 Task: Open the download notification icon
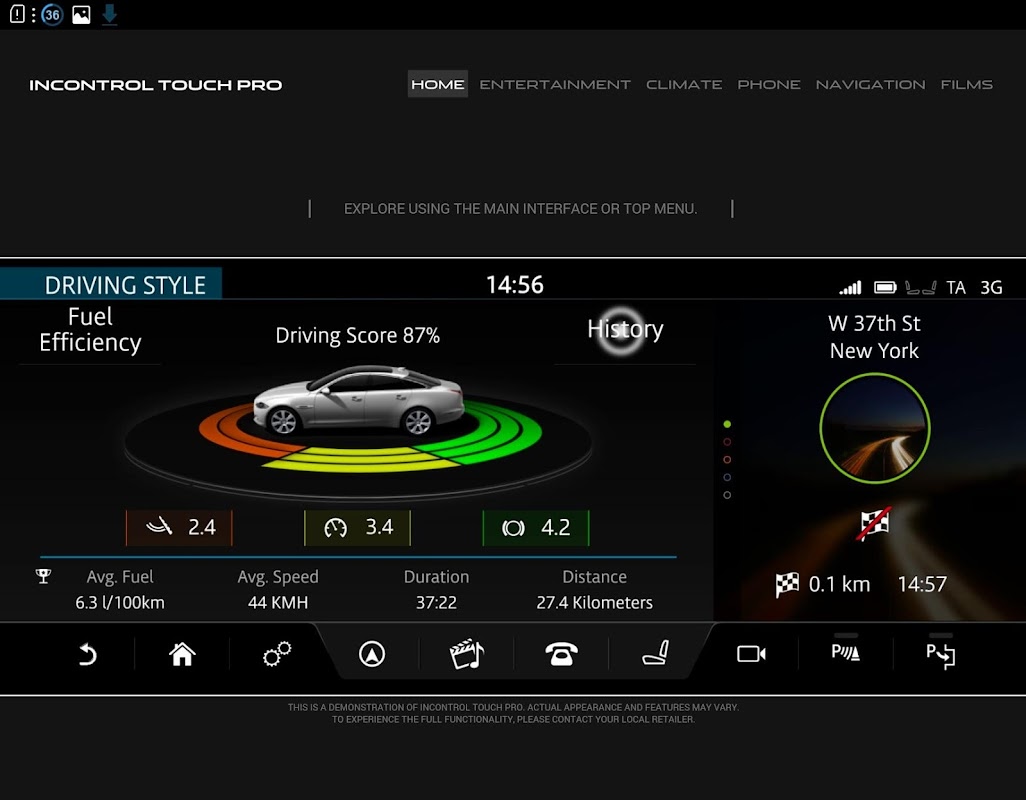[x=110, y=15]
